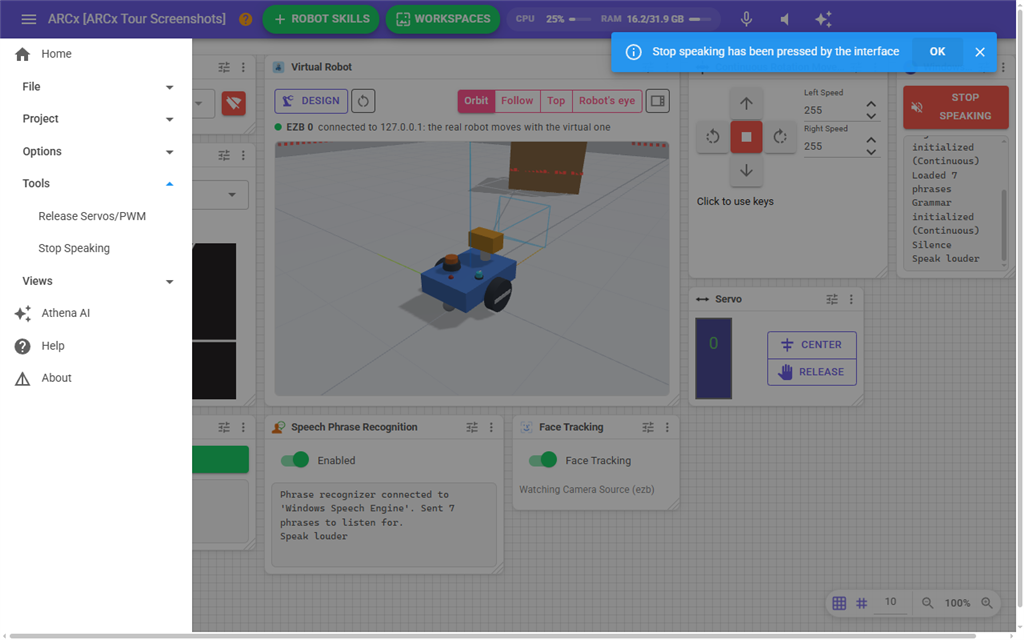Open About from the side menu
The width and height of the screenshot is (1024, 640).
pyautogui.click(x=96, y=378)
